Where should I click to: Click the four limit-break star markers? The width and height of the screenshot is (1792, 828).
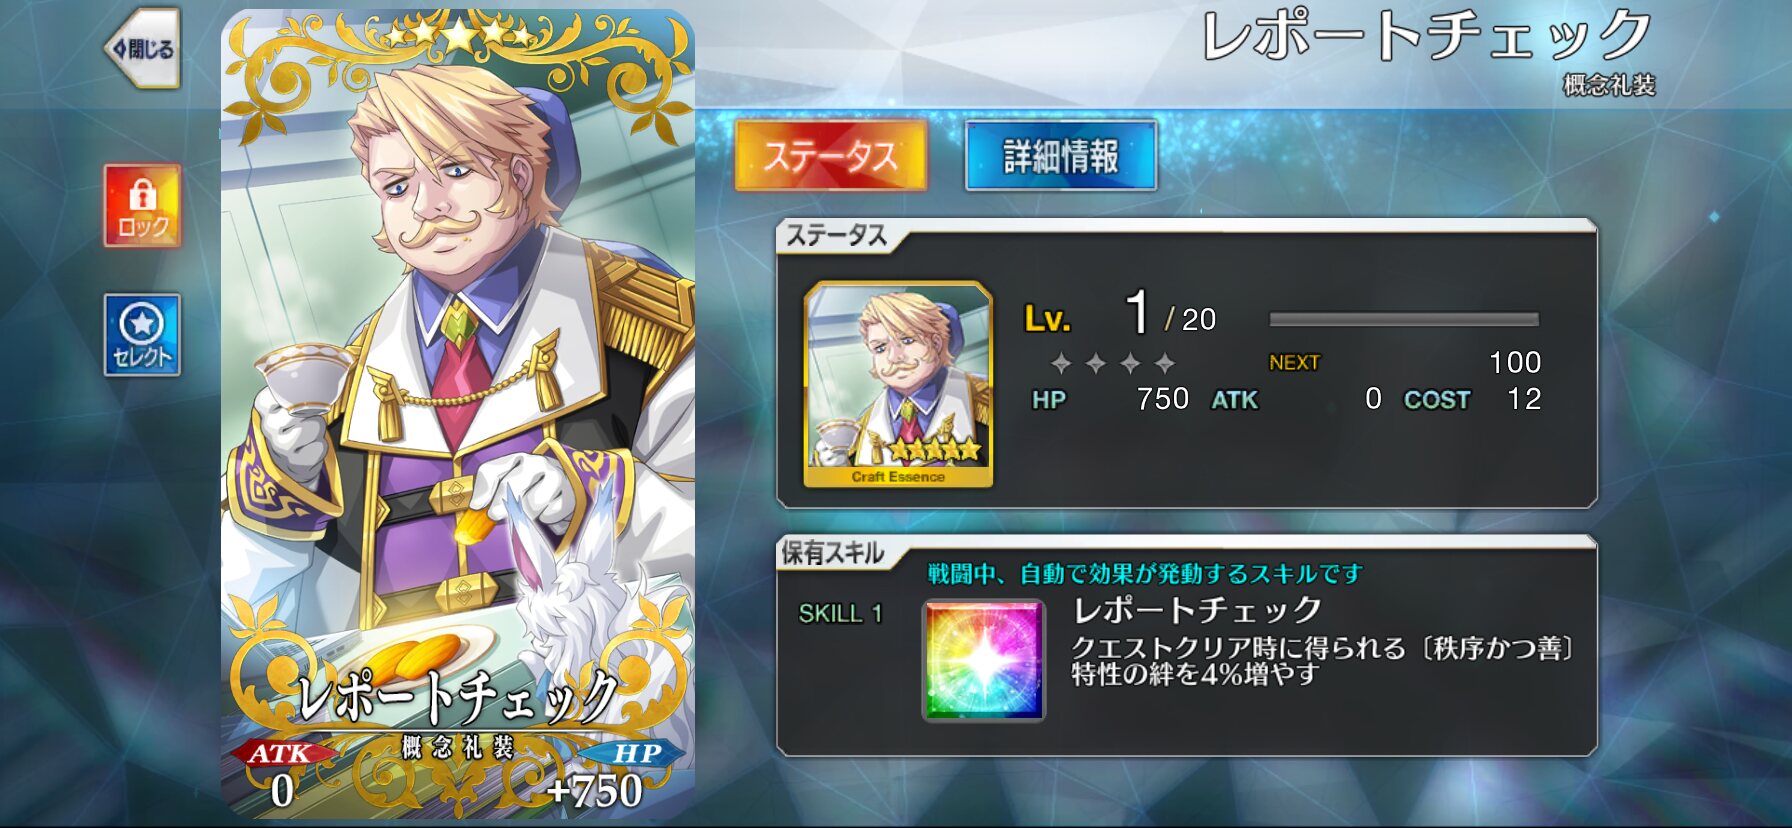(x=1112, y=362)
